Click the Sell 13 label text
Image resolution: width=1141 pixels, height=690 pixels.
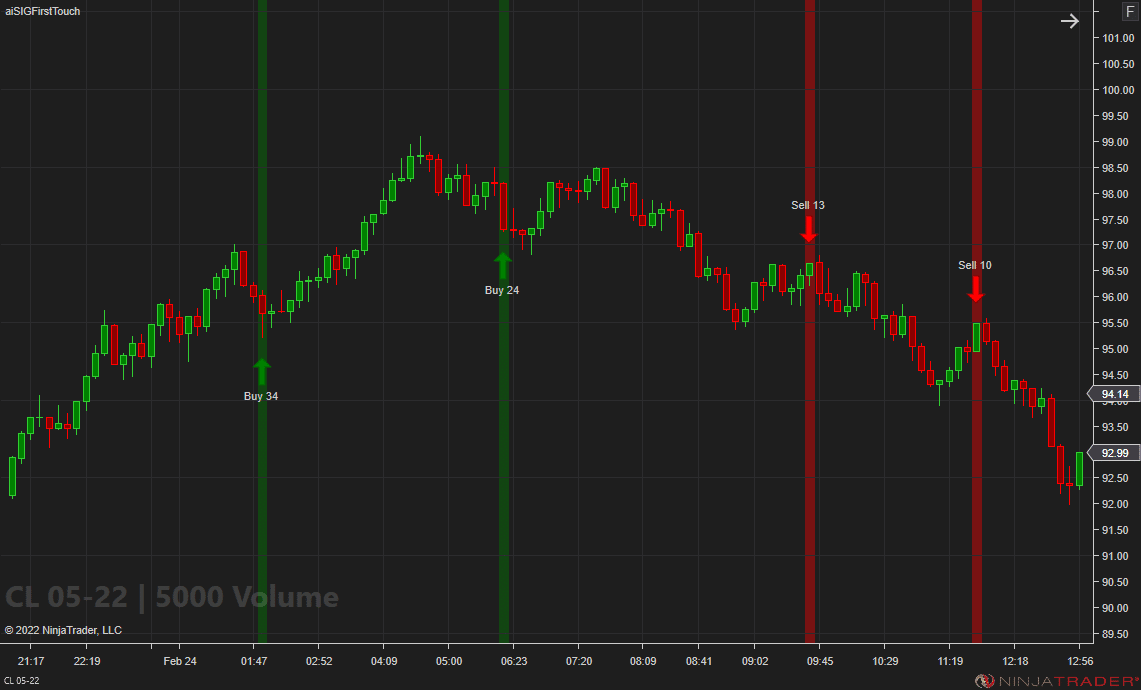pos(808,205)
